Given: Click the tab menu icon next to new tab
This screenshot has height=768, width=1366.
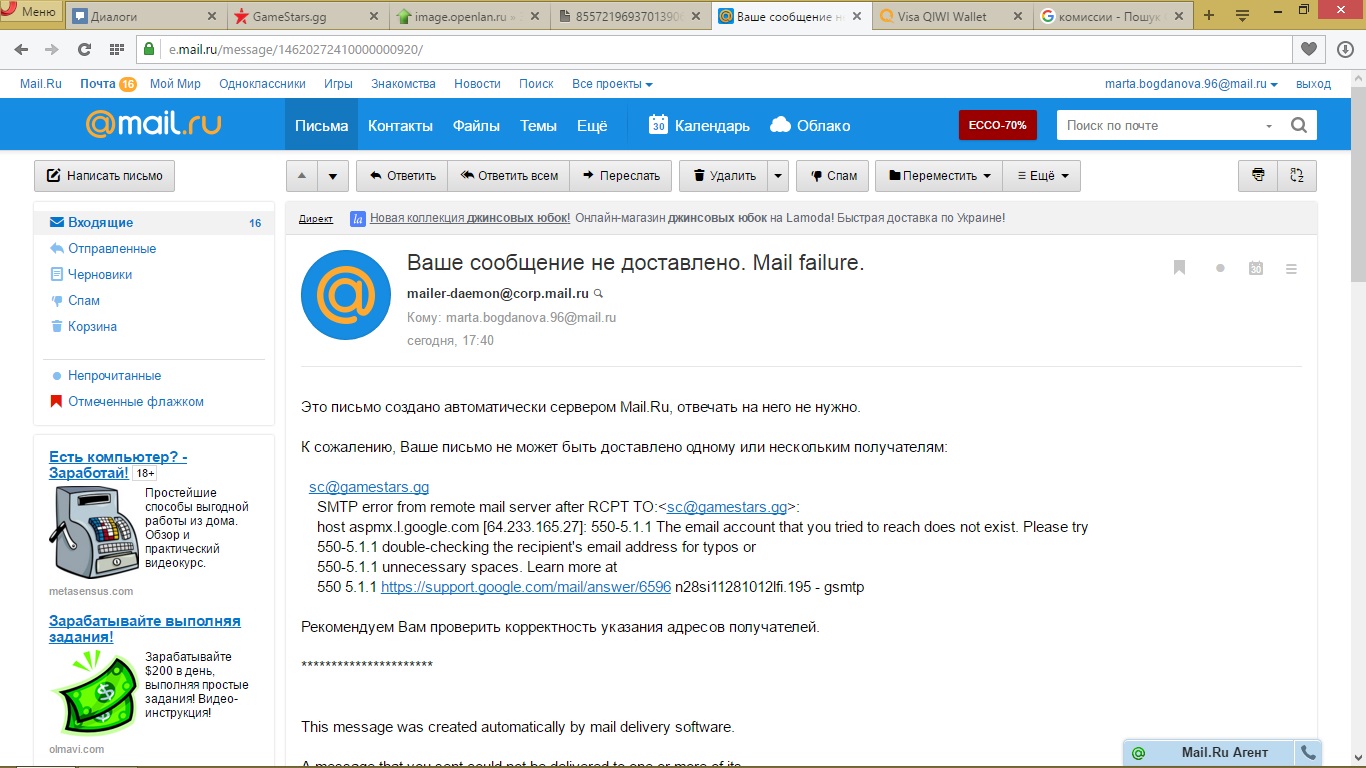Looking at the screenshot, I should (1242, 15).
